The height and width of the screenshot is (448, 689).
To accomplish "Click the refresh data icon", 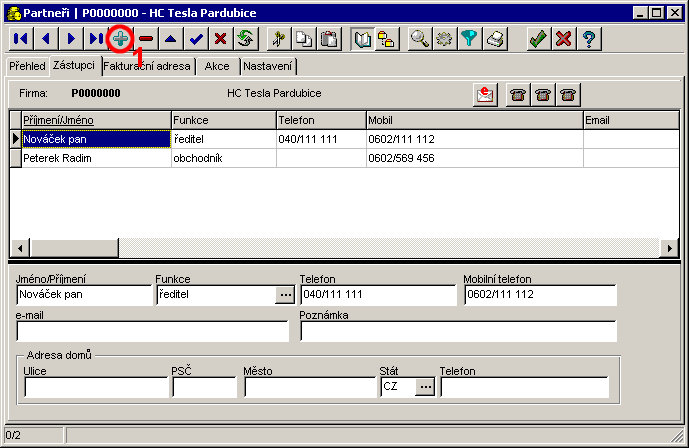I will click(x=246, y=39).
